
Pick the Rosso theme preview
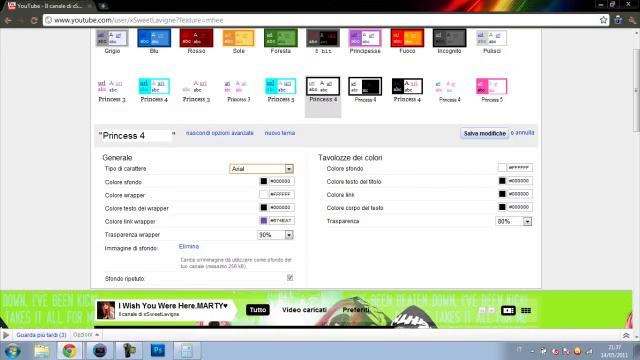[x=196, y=38]
